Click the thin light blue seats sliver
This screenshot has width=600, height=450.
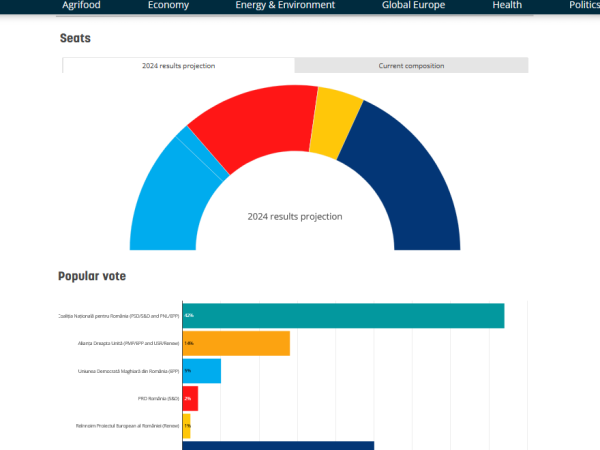(x=202, y=154)
